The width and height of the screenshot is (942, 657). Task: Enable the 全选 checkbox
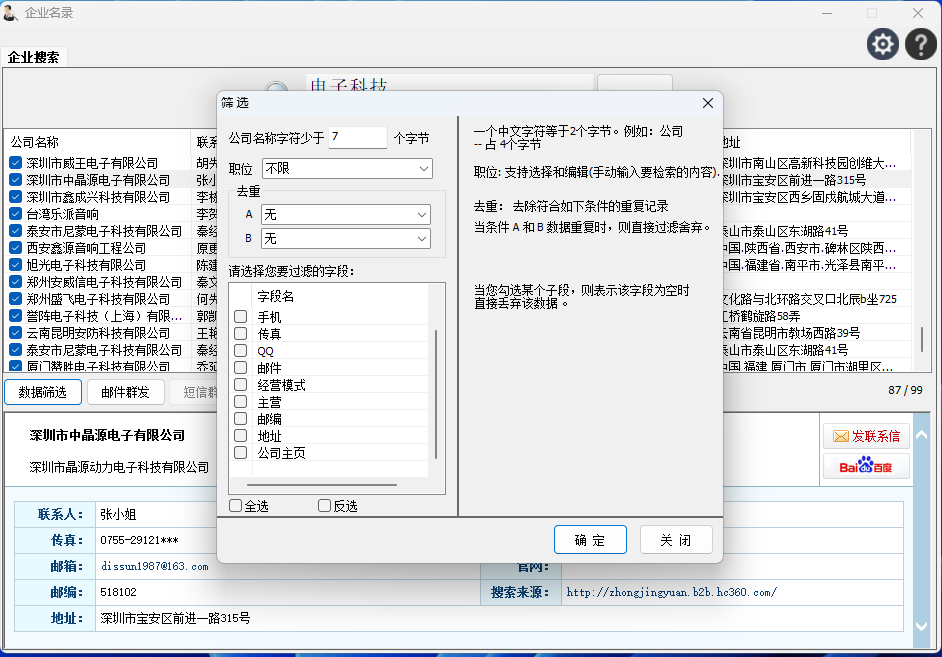click(236, 506)
